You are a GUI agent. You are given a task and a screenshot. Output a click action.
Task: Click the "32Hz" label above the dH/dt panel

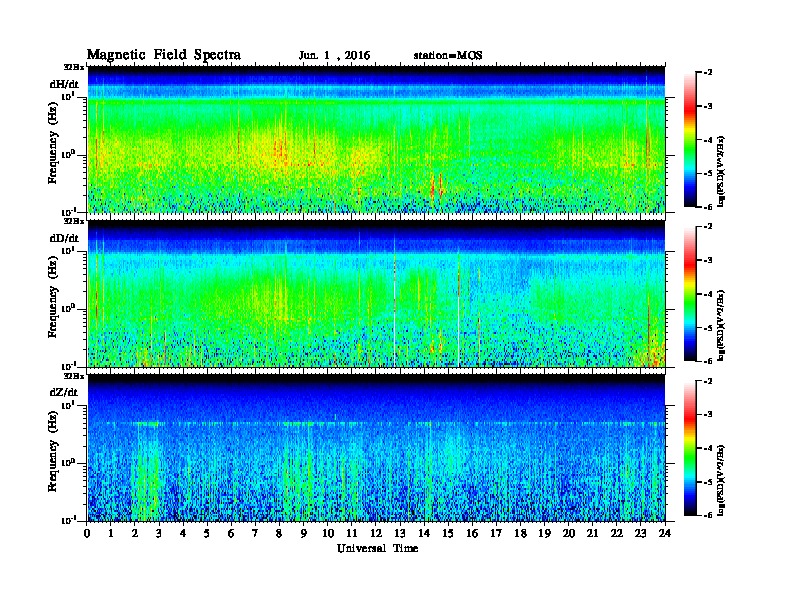74,67
